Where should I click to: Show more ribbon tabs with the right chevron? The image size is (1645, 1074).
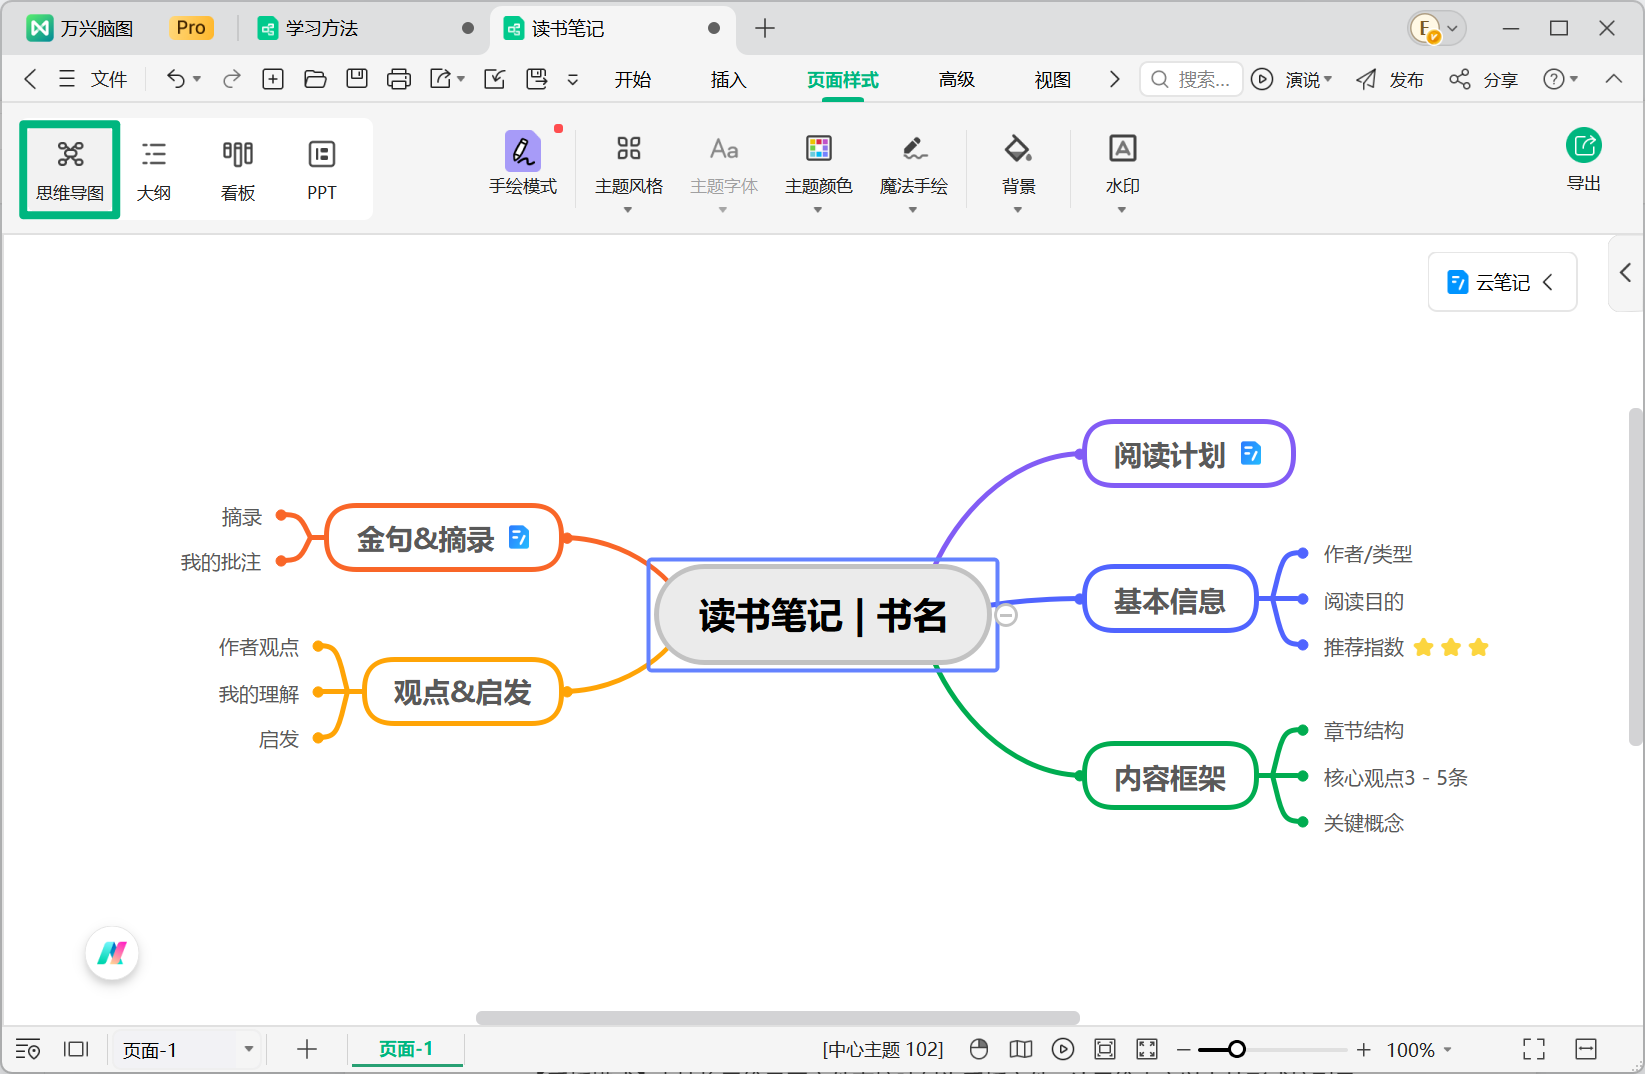1115,79
